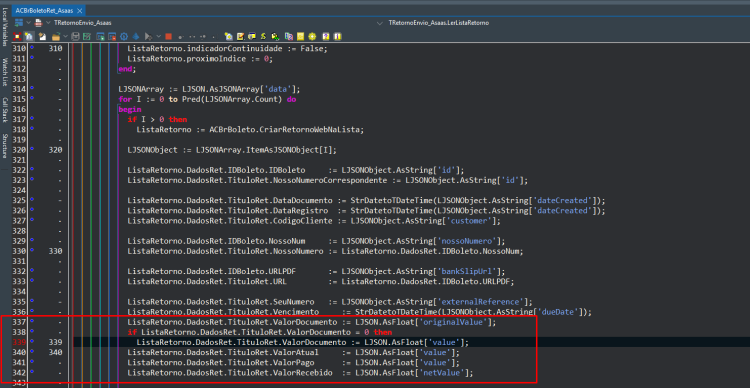Click the red Stop program square icon

(x=168, y=36)
